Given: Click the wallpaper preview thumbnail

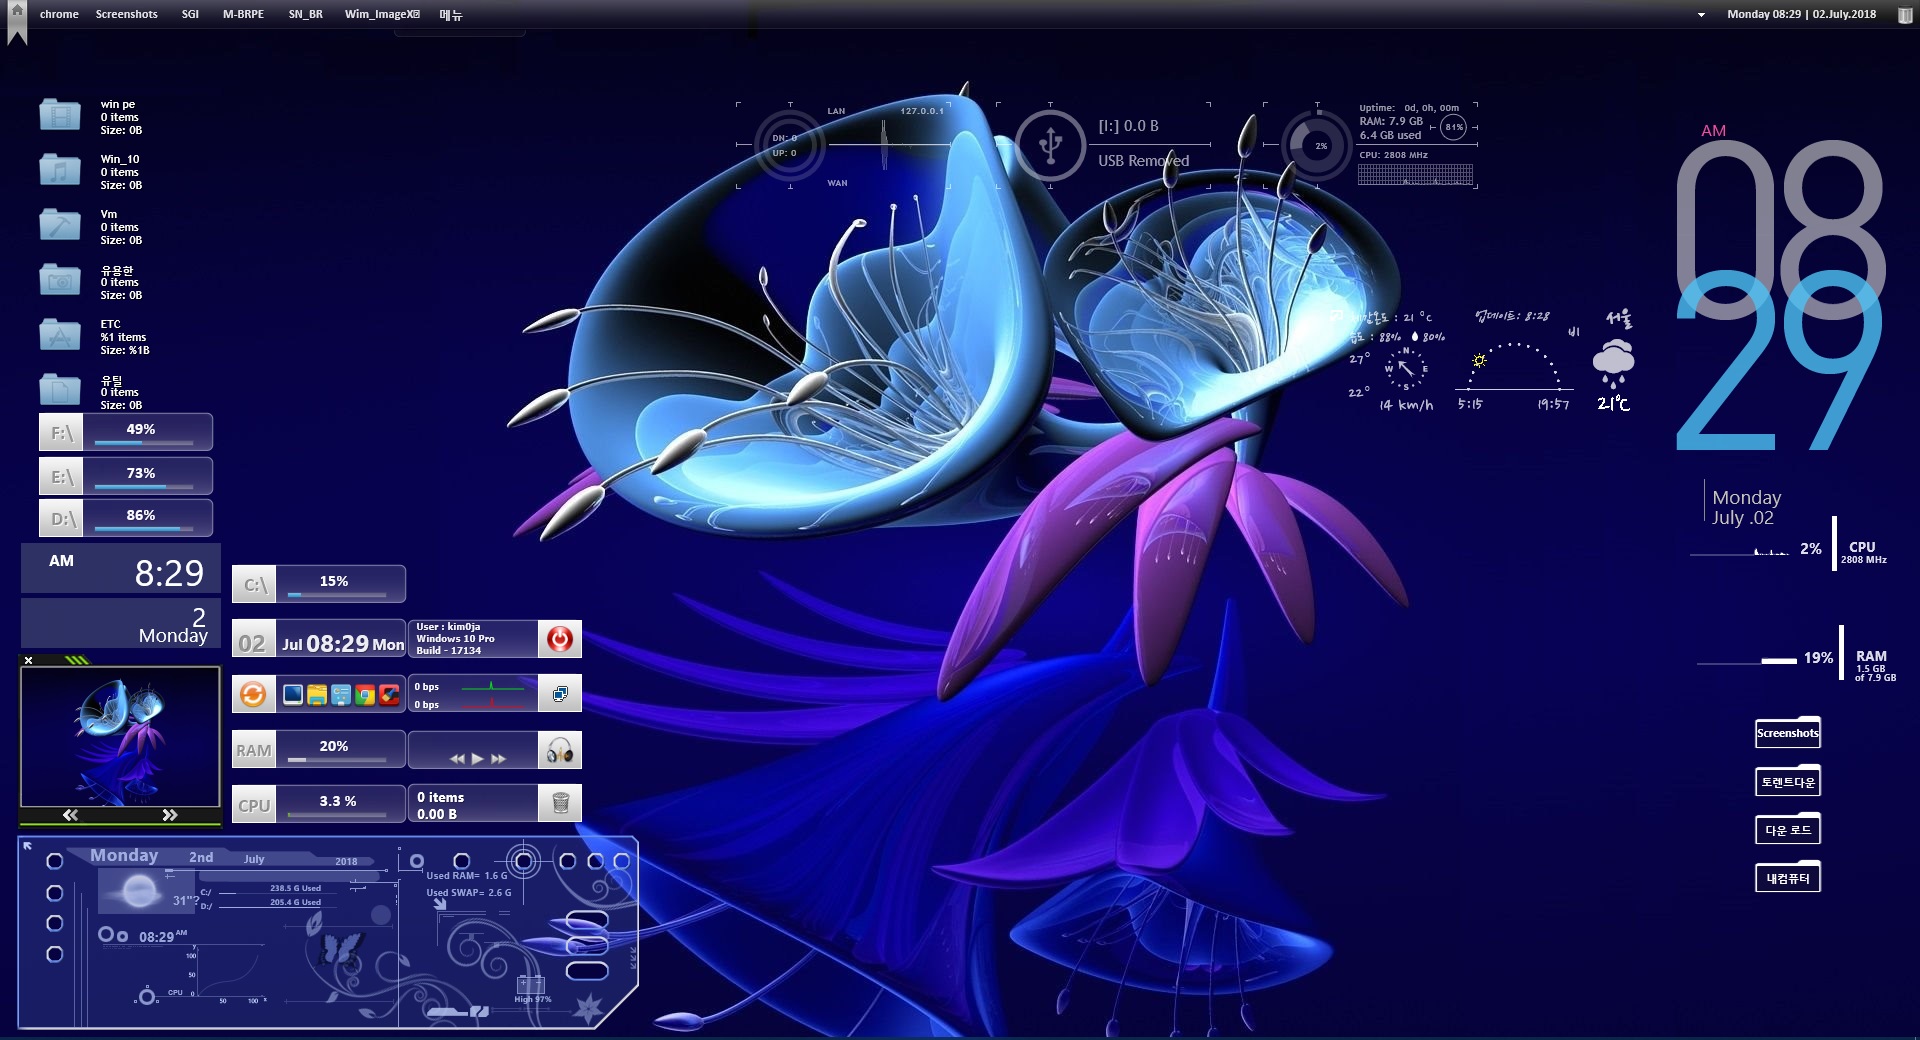Looking at the screenshot, I should point(120,736).
